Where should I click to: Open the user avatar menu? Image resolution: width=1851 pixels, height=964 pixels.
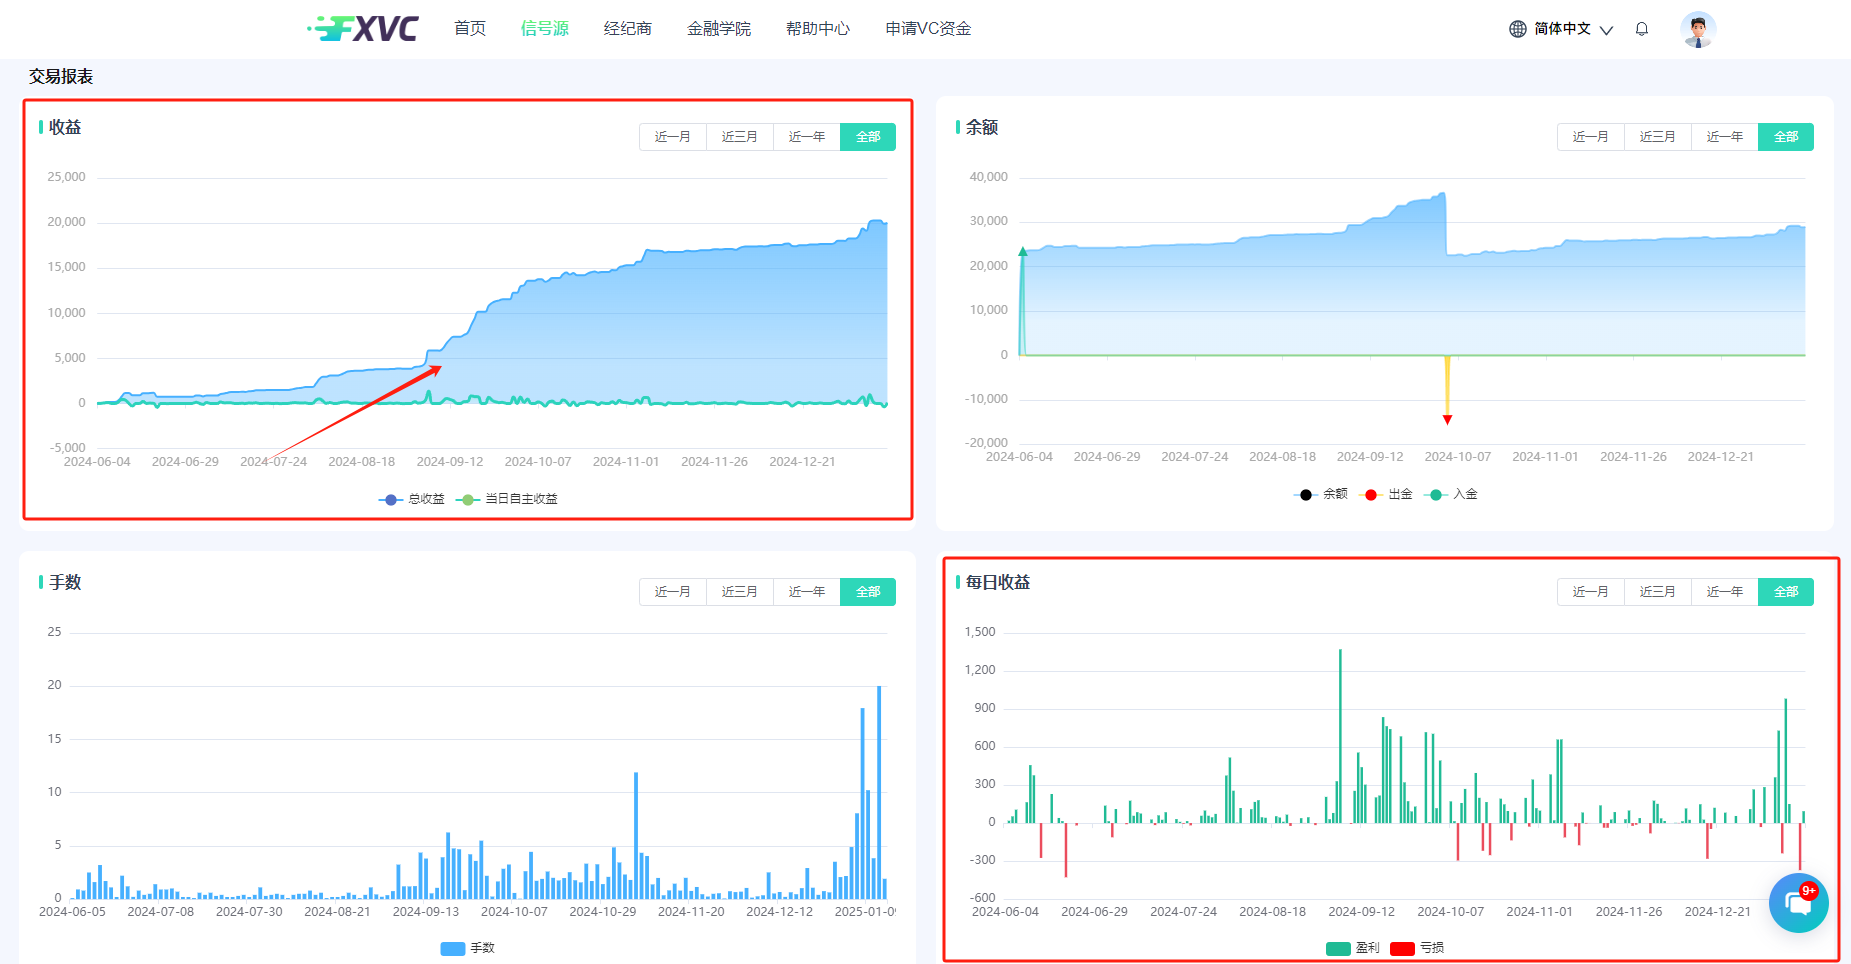[1698, 29]
